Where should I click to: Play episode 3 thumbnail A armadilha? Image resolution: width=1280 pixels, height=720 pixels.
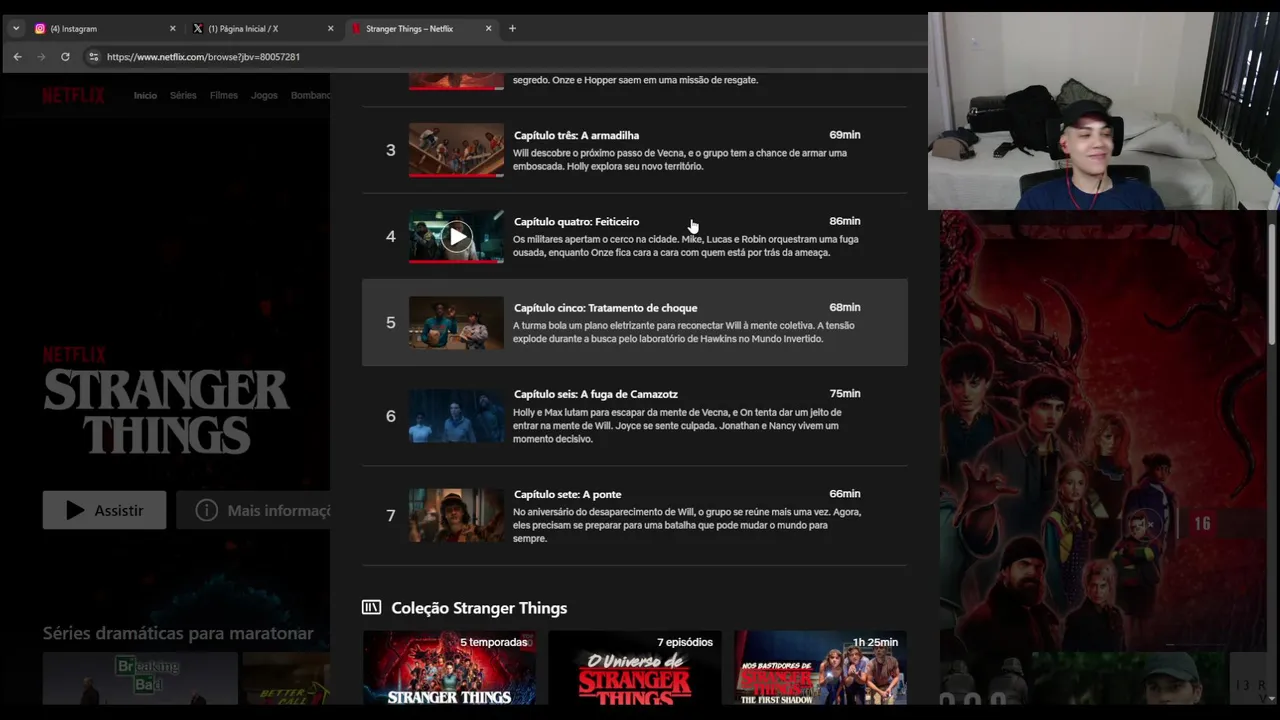(456, 150)
